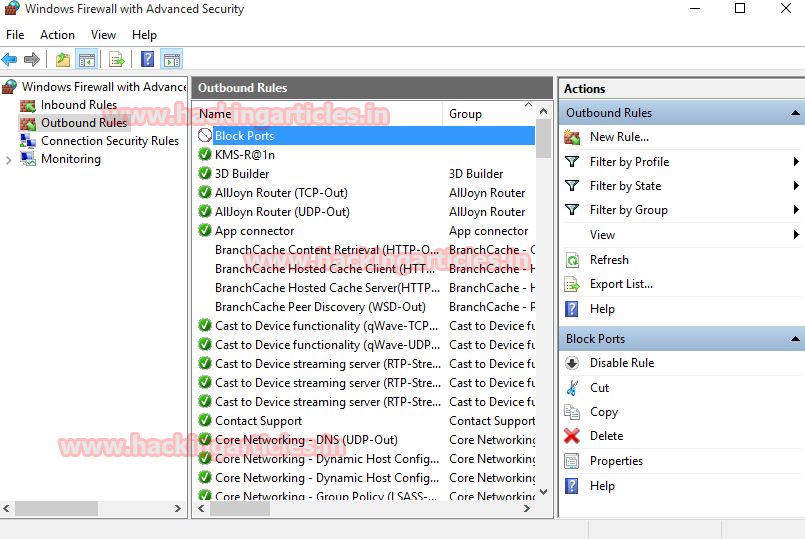Click the Cut action
The image size is (805, 539).
599,388
